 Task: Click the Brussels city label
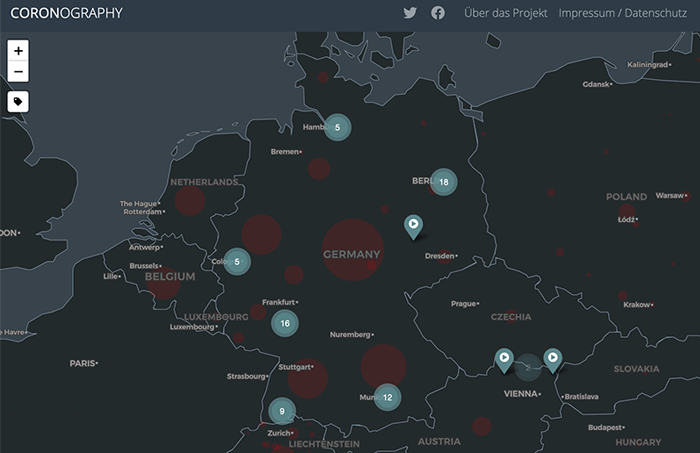click(x=144, y=266)
